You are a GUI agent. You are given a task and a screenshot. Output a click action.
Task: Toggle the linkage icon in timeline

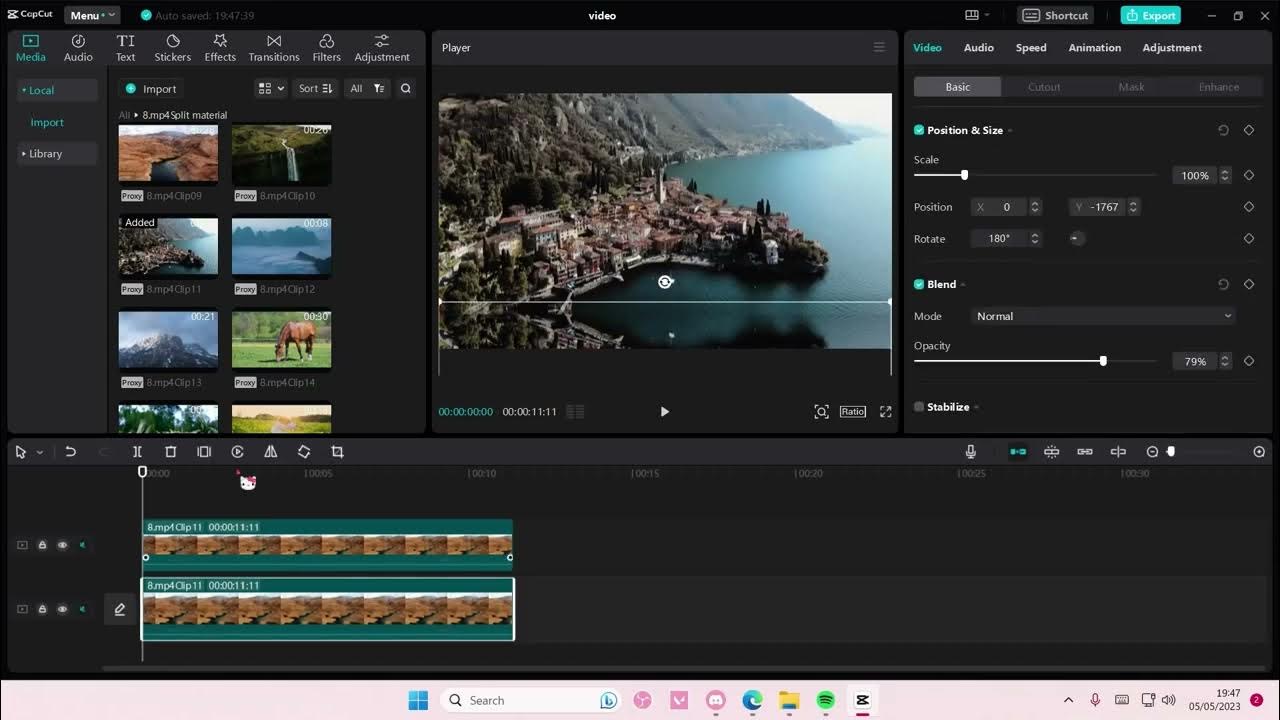click(1085, 452)
